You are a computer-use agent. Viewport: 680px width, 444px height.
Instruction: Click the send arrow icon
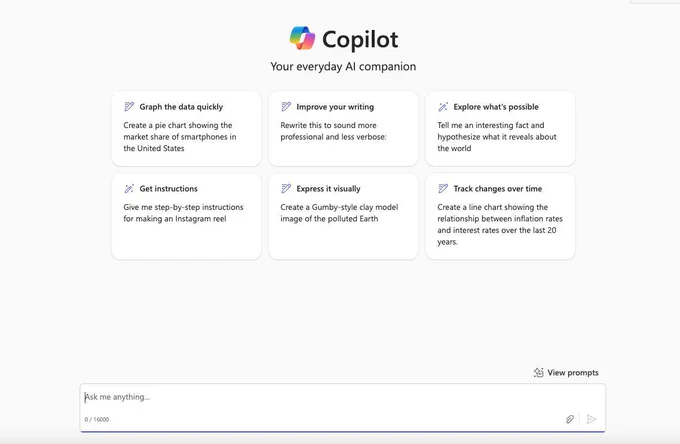(591, 419)
